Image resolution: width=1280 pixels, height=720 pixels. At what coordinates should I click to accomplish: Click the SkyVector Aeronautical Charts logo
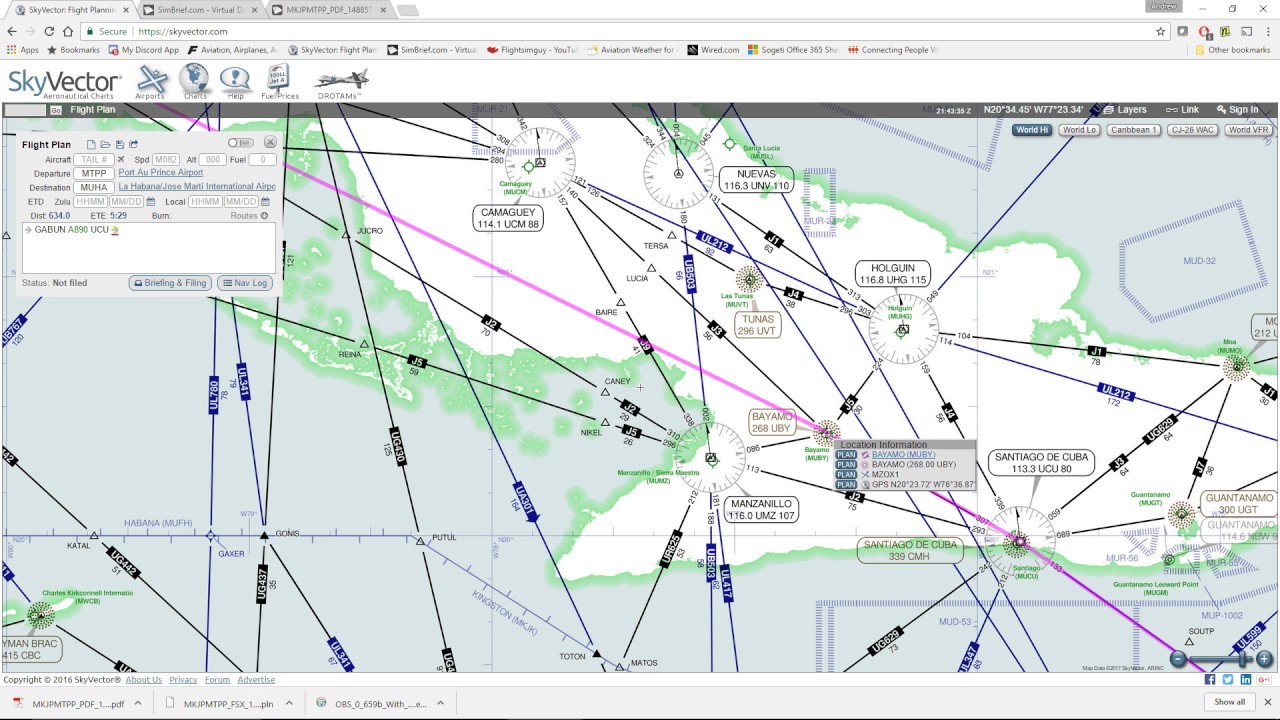pos(65,83)
